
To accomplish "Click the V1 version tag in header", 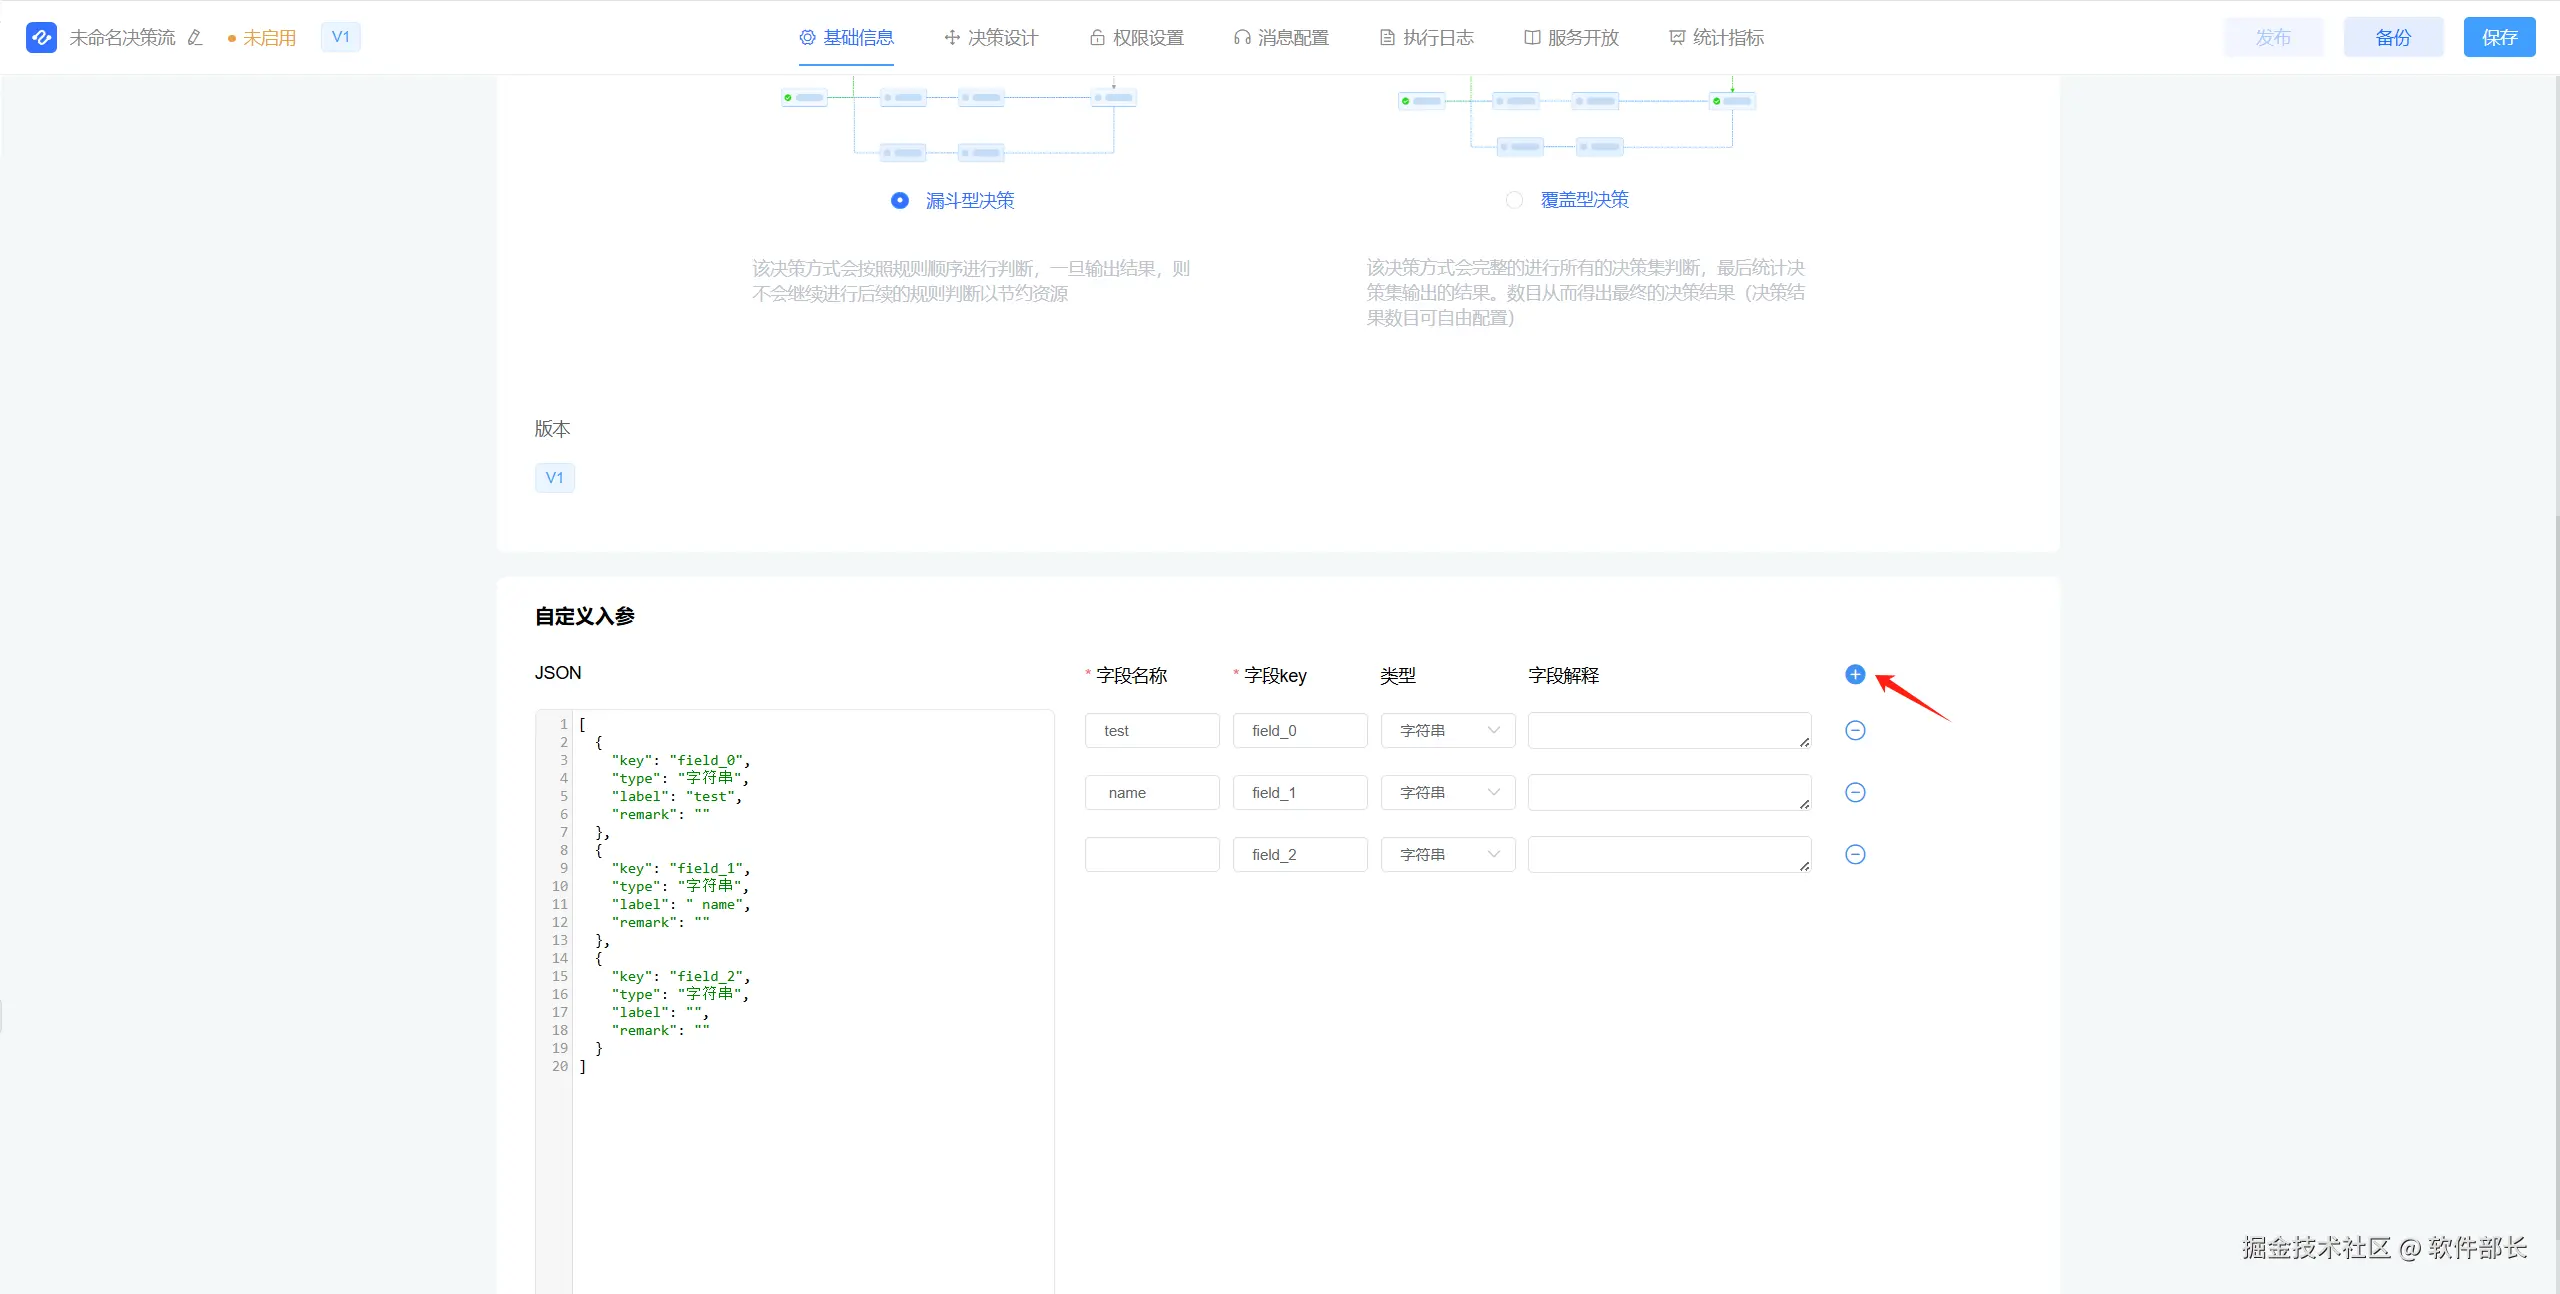I will pos(340,37).
